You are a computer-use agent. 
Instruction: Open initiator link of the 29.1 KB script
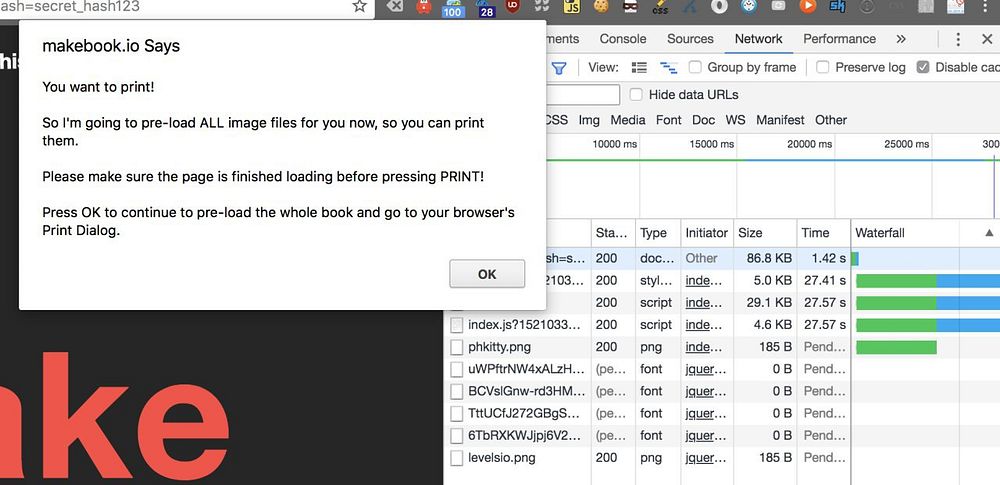coord(705,302)
